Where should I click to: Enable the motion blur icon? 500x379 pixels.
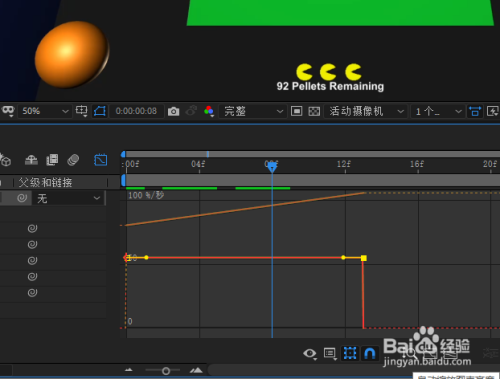73,160
